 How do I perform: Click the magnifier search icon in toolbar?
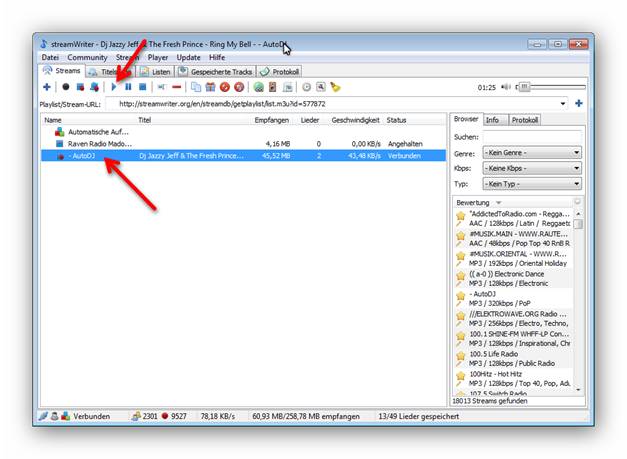(321, 87)
